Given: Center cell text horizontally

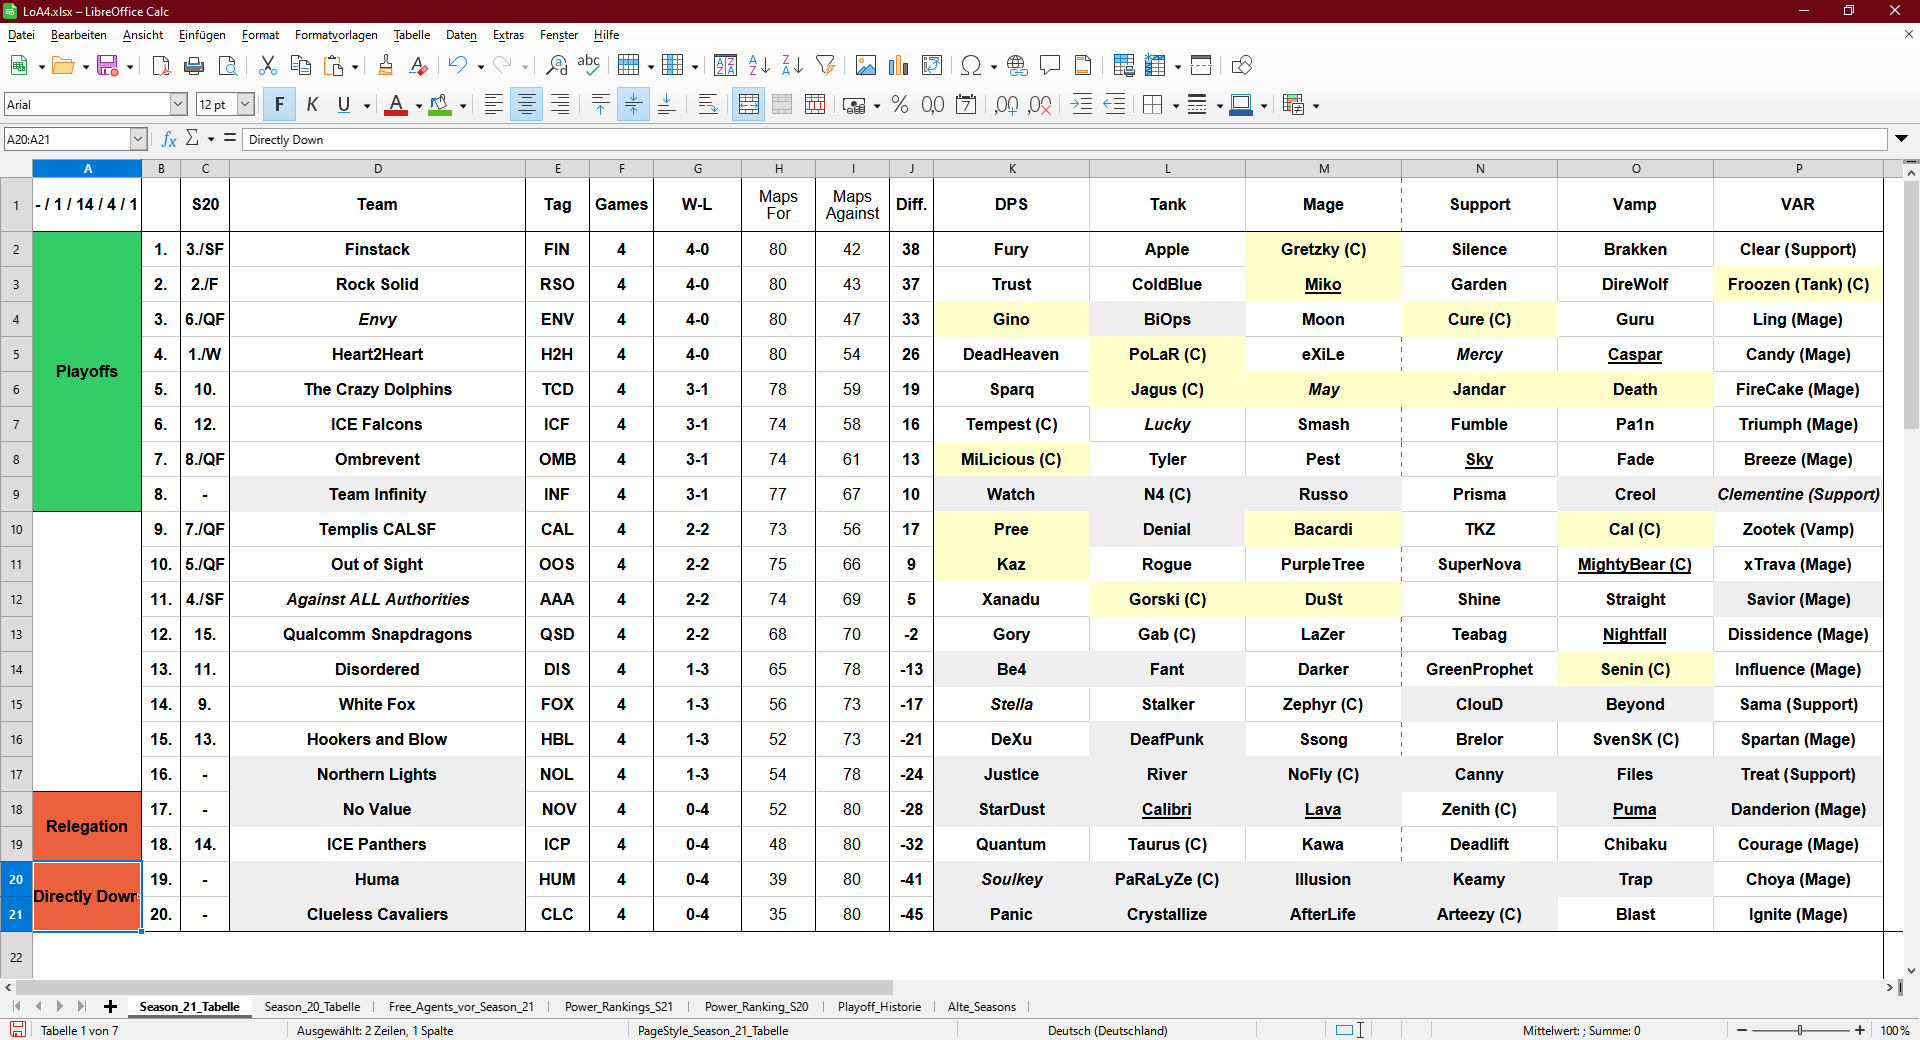Looking at the screenshot, I should [527, 105].
